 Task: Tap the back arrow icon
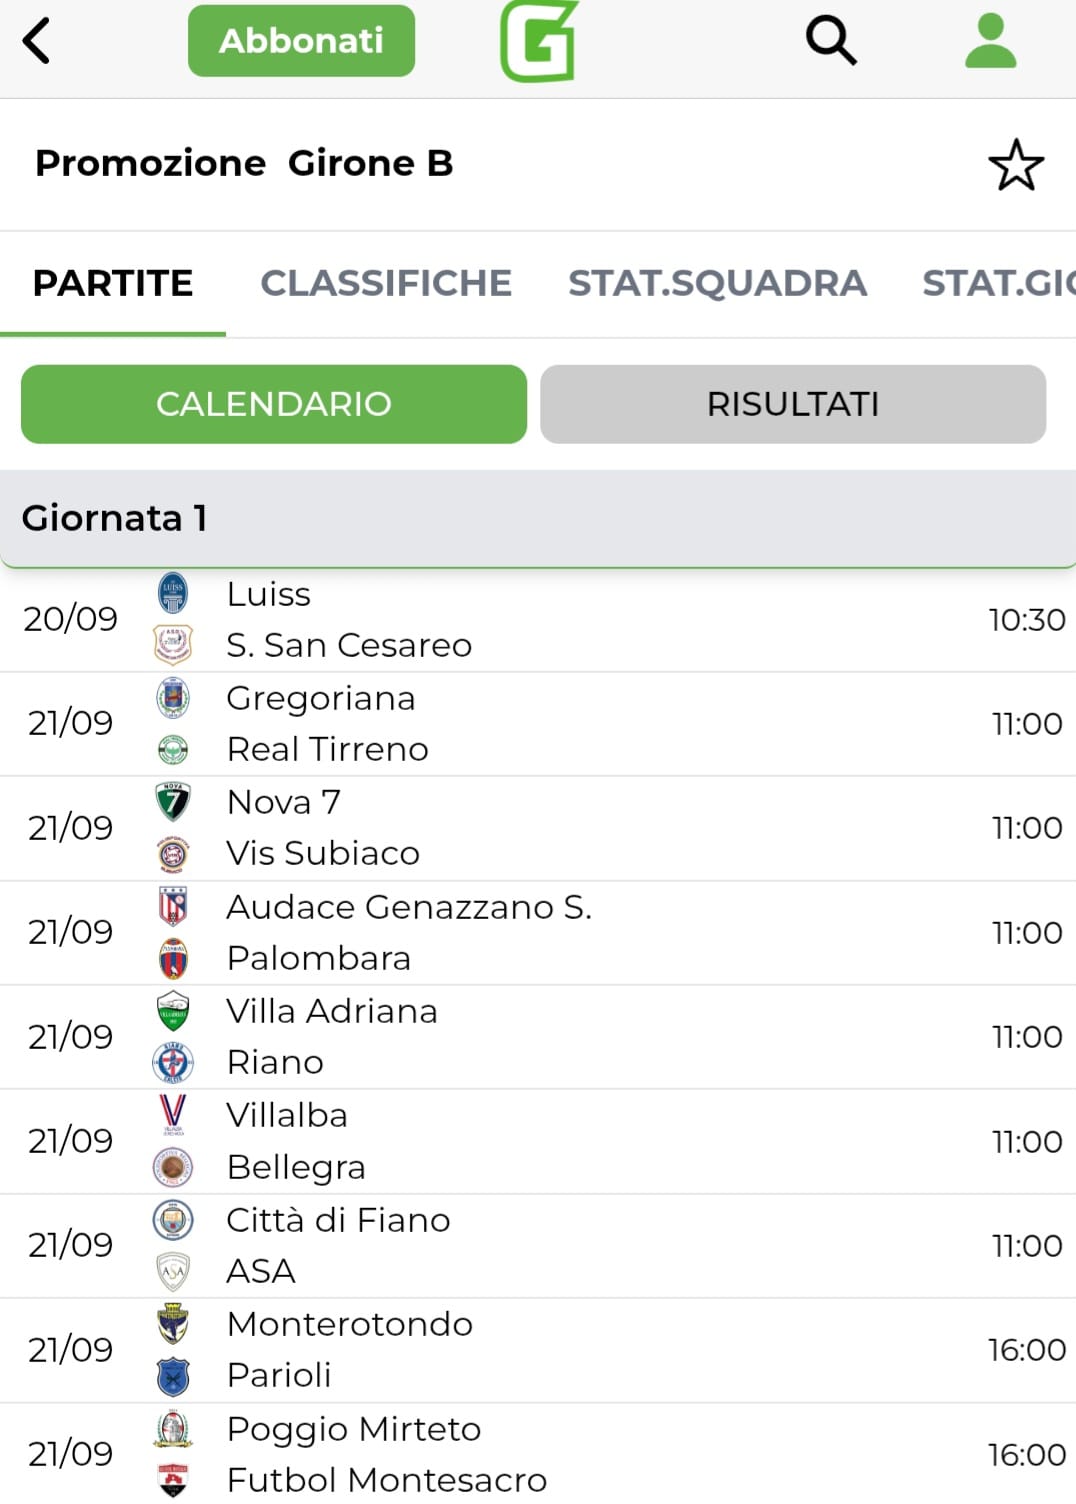coord(37,42)
